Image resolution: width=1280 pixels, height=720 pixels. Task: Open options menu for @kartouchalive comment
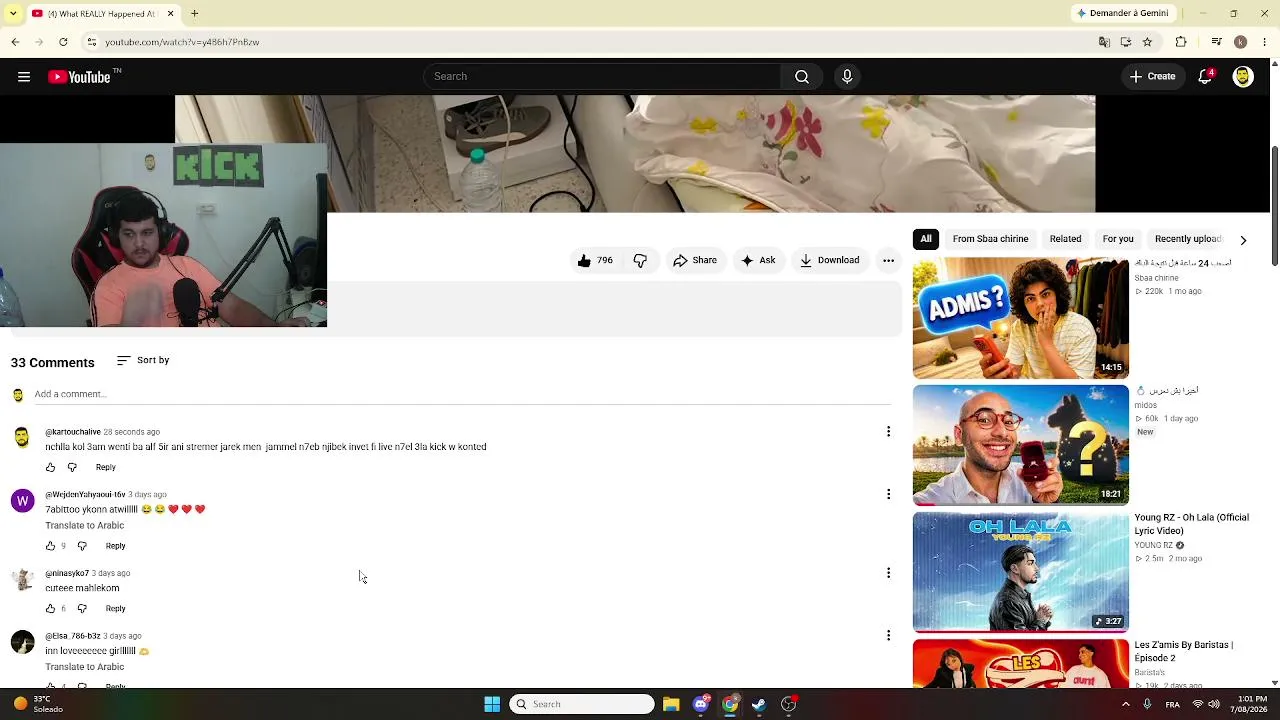click(x=888, y=432)
